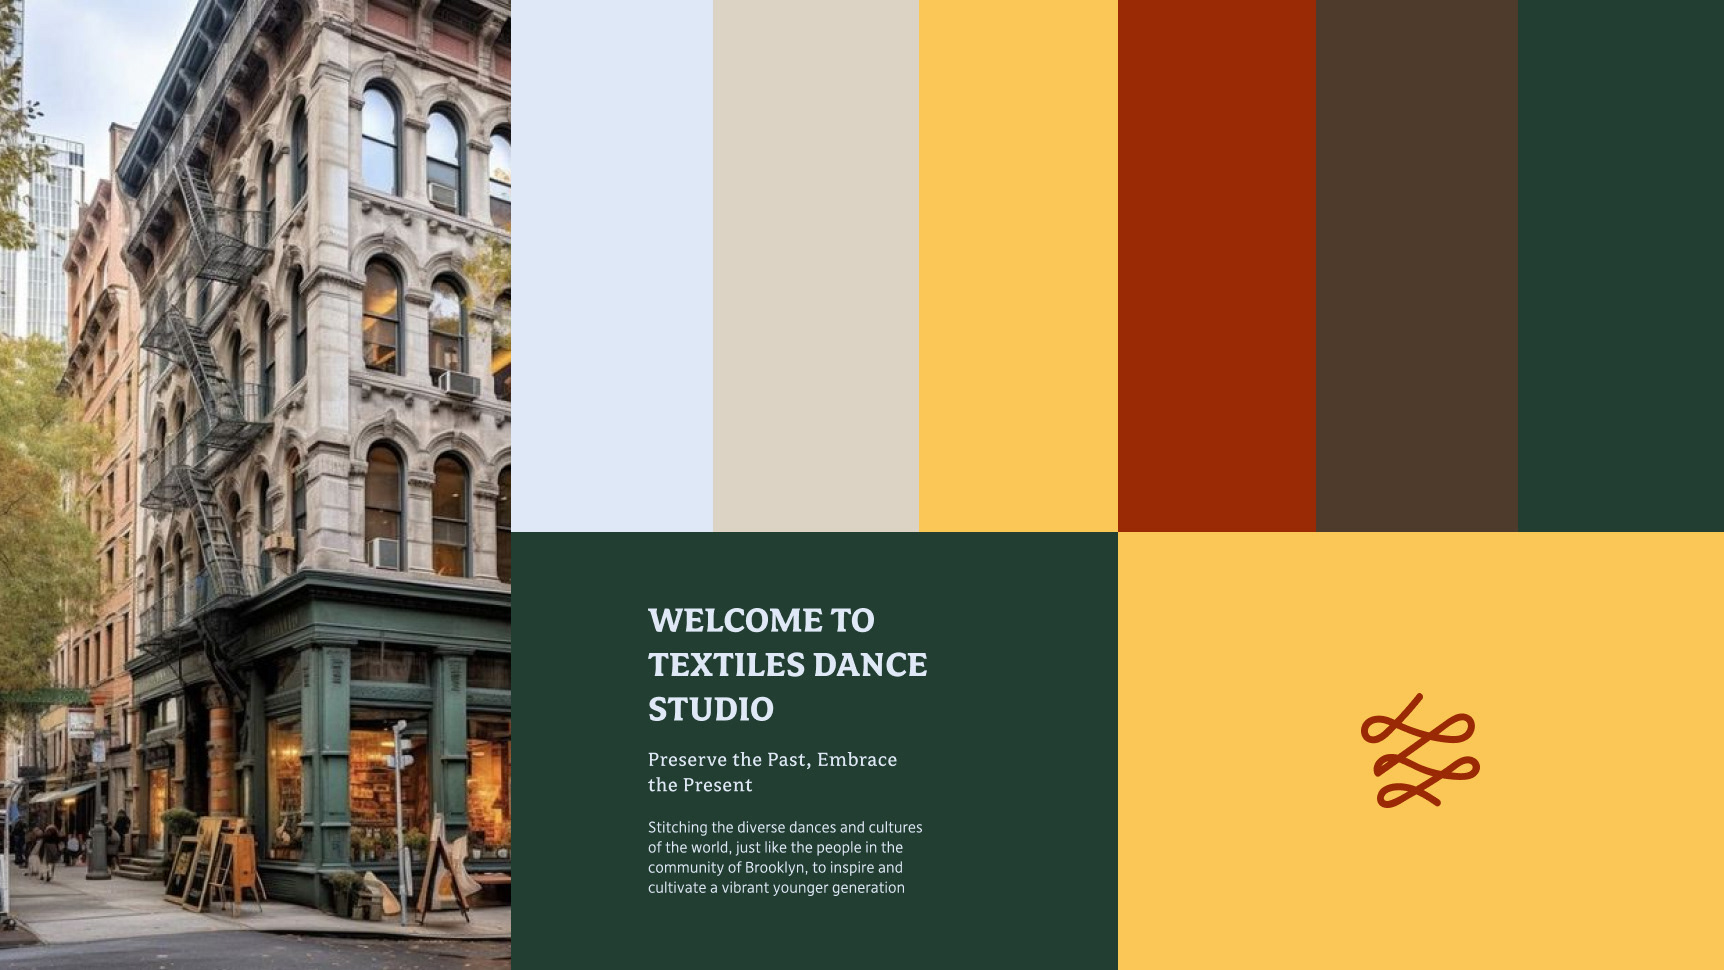
Task: Choose the brown color swatch
Action: [1417, 266]
